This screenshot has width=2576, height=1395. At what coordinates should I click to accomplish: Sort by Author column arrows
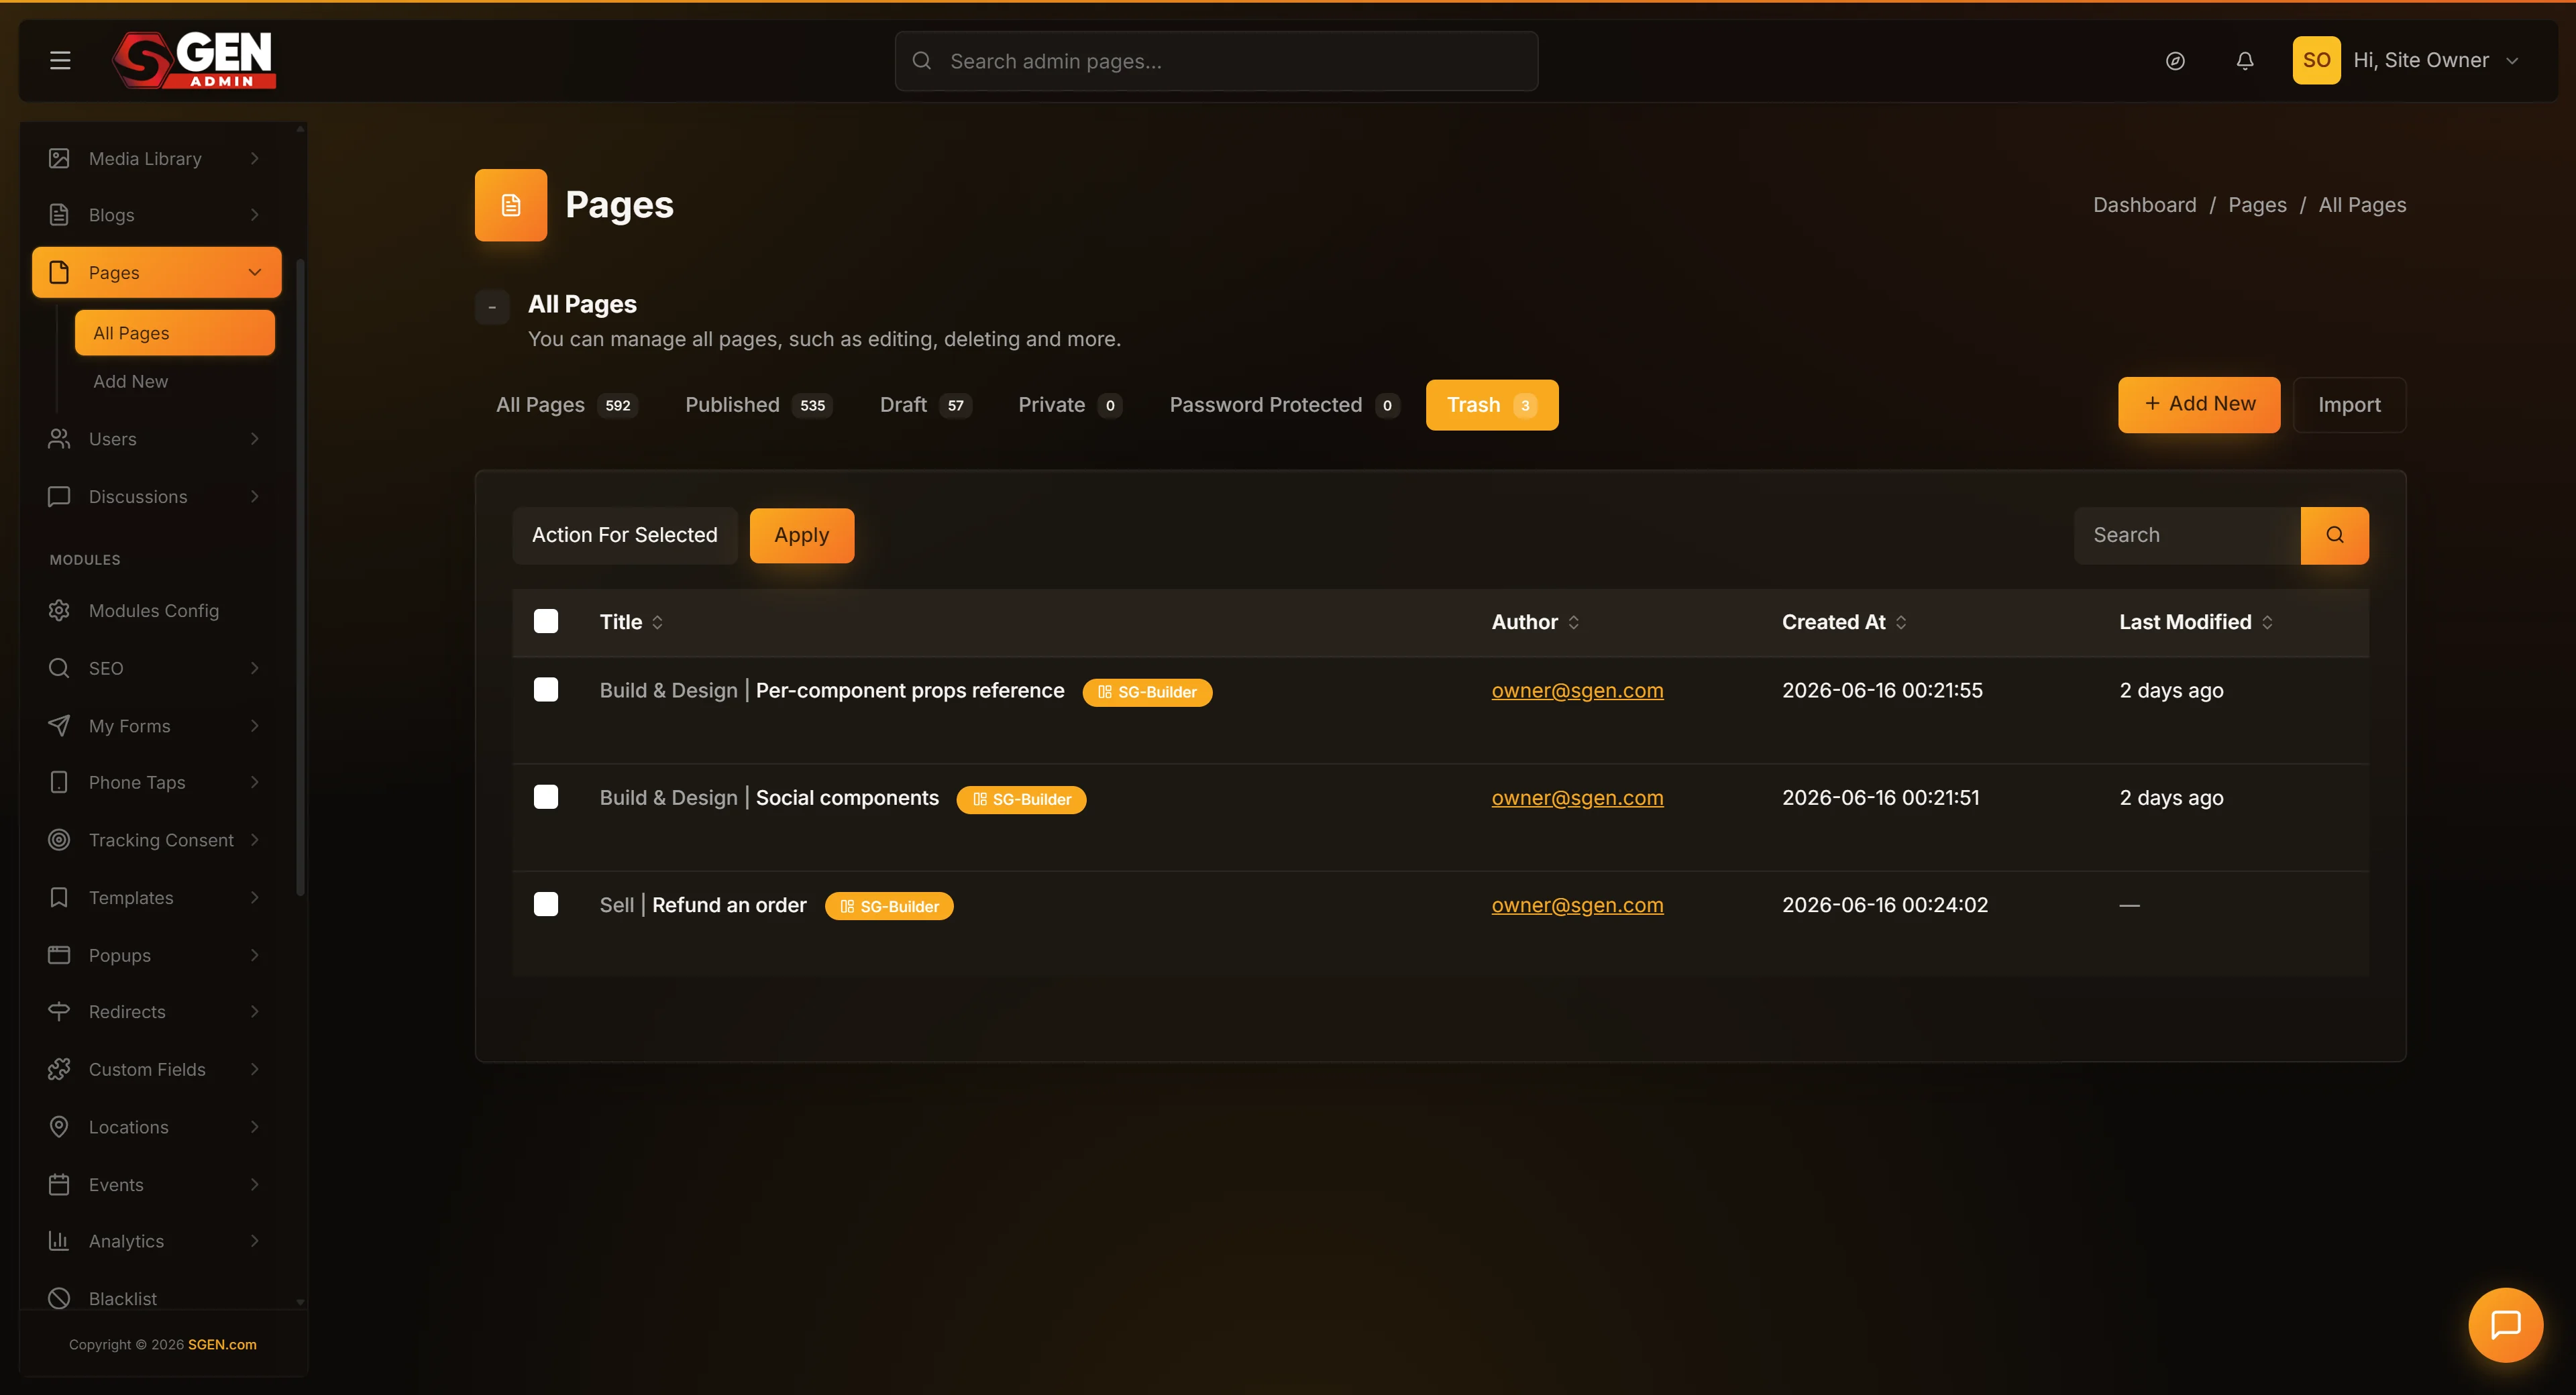1573,622
